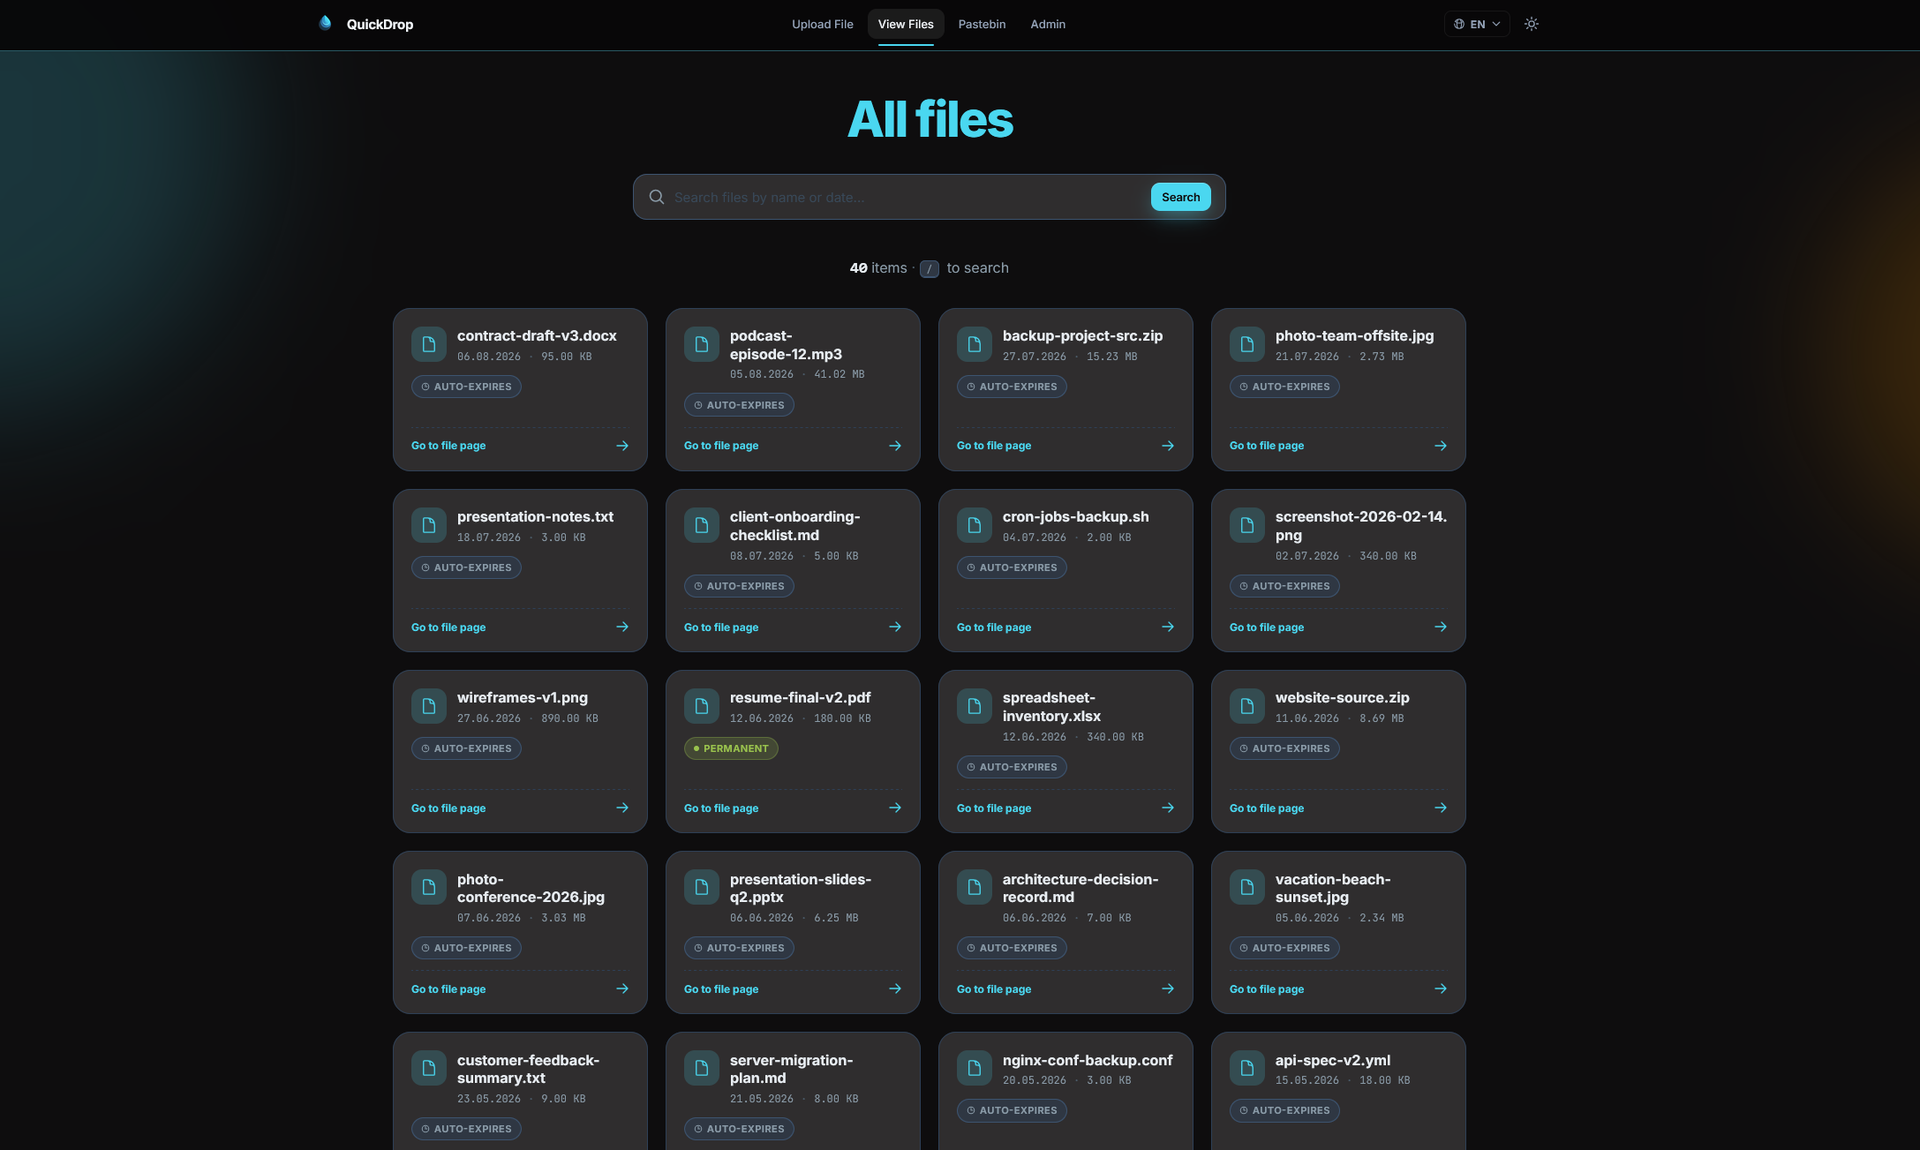Click the file icon for vacation-beach-sunset.jpg
Screen dimensions: 1920x1150
1247,887
